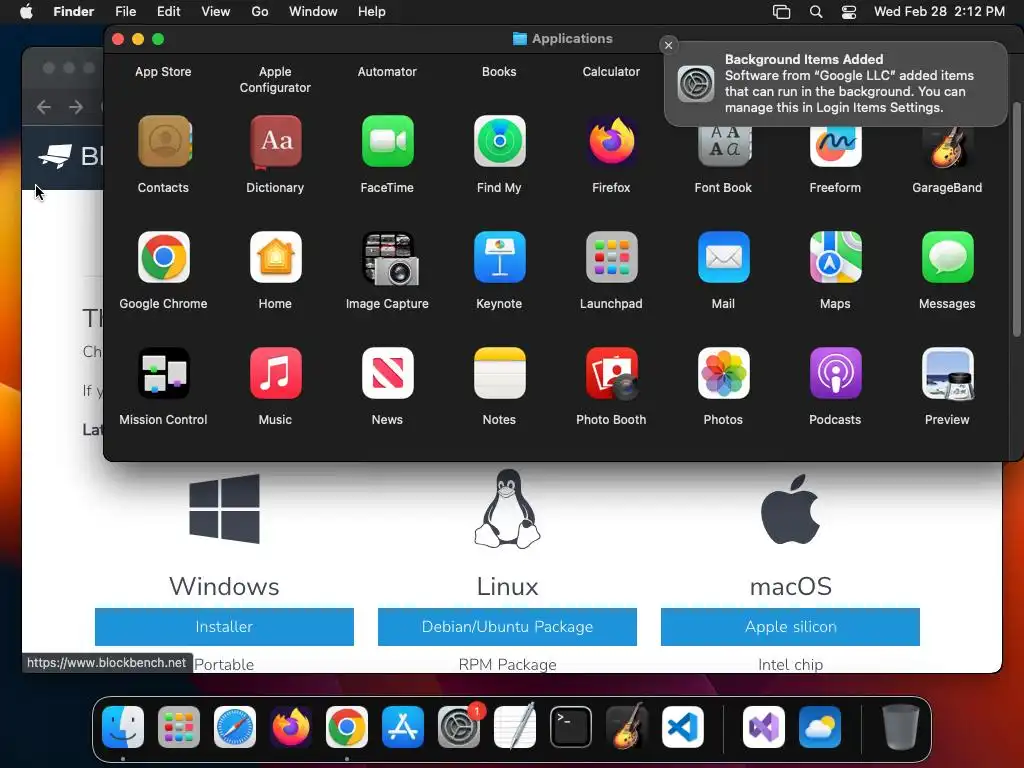This screenshot has height=768, width=1024.
Task: Launch Photo Booth
Action: (611, 374)
